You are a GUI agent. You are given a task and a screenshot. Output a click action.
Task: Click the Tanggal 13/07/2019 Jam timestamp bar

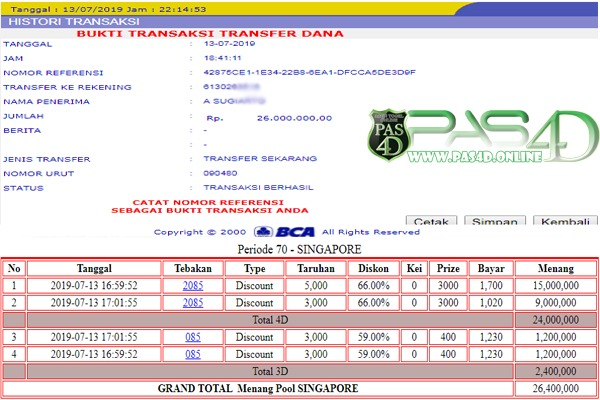click(x=108, y=9)
